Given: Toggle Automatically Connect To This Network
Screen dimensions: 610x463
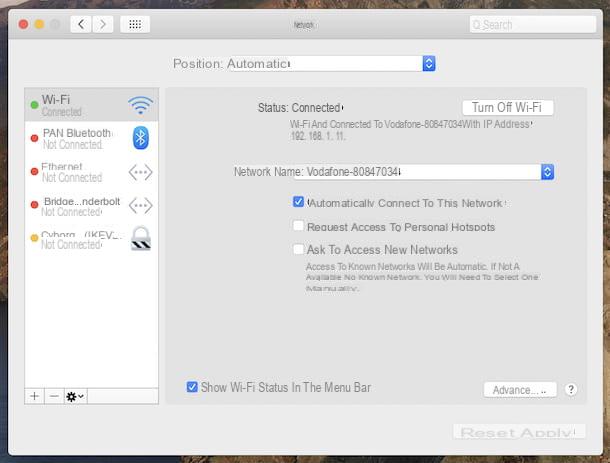Looking at the screenshot, I should [x=298, y=202].
